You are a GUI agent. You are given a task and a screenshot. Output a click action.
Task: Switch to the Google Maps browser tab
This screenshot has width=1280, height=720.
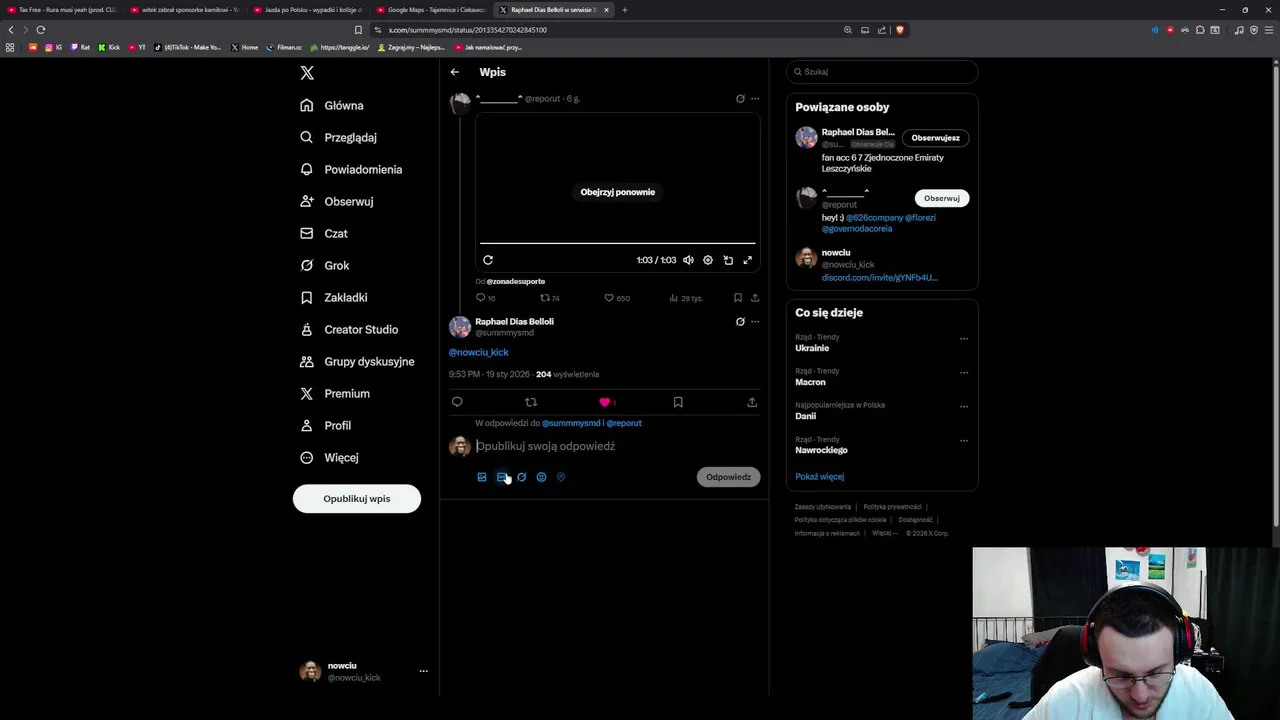click(430, 10)
